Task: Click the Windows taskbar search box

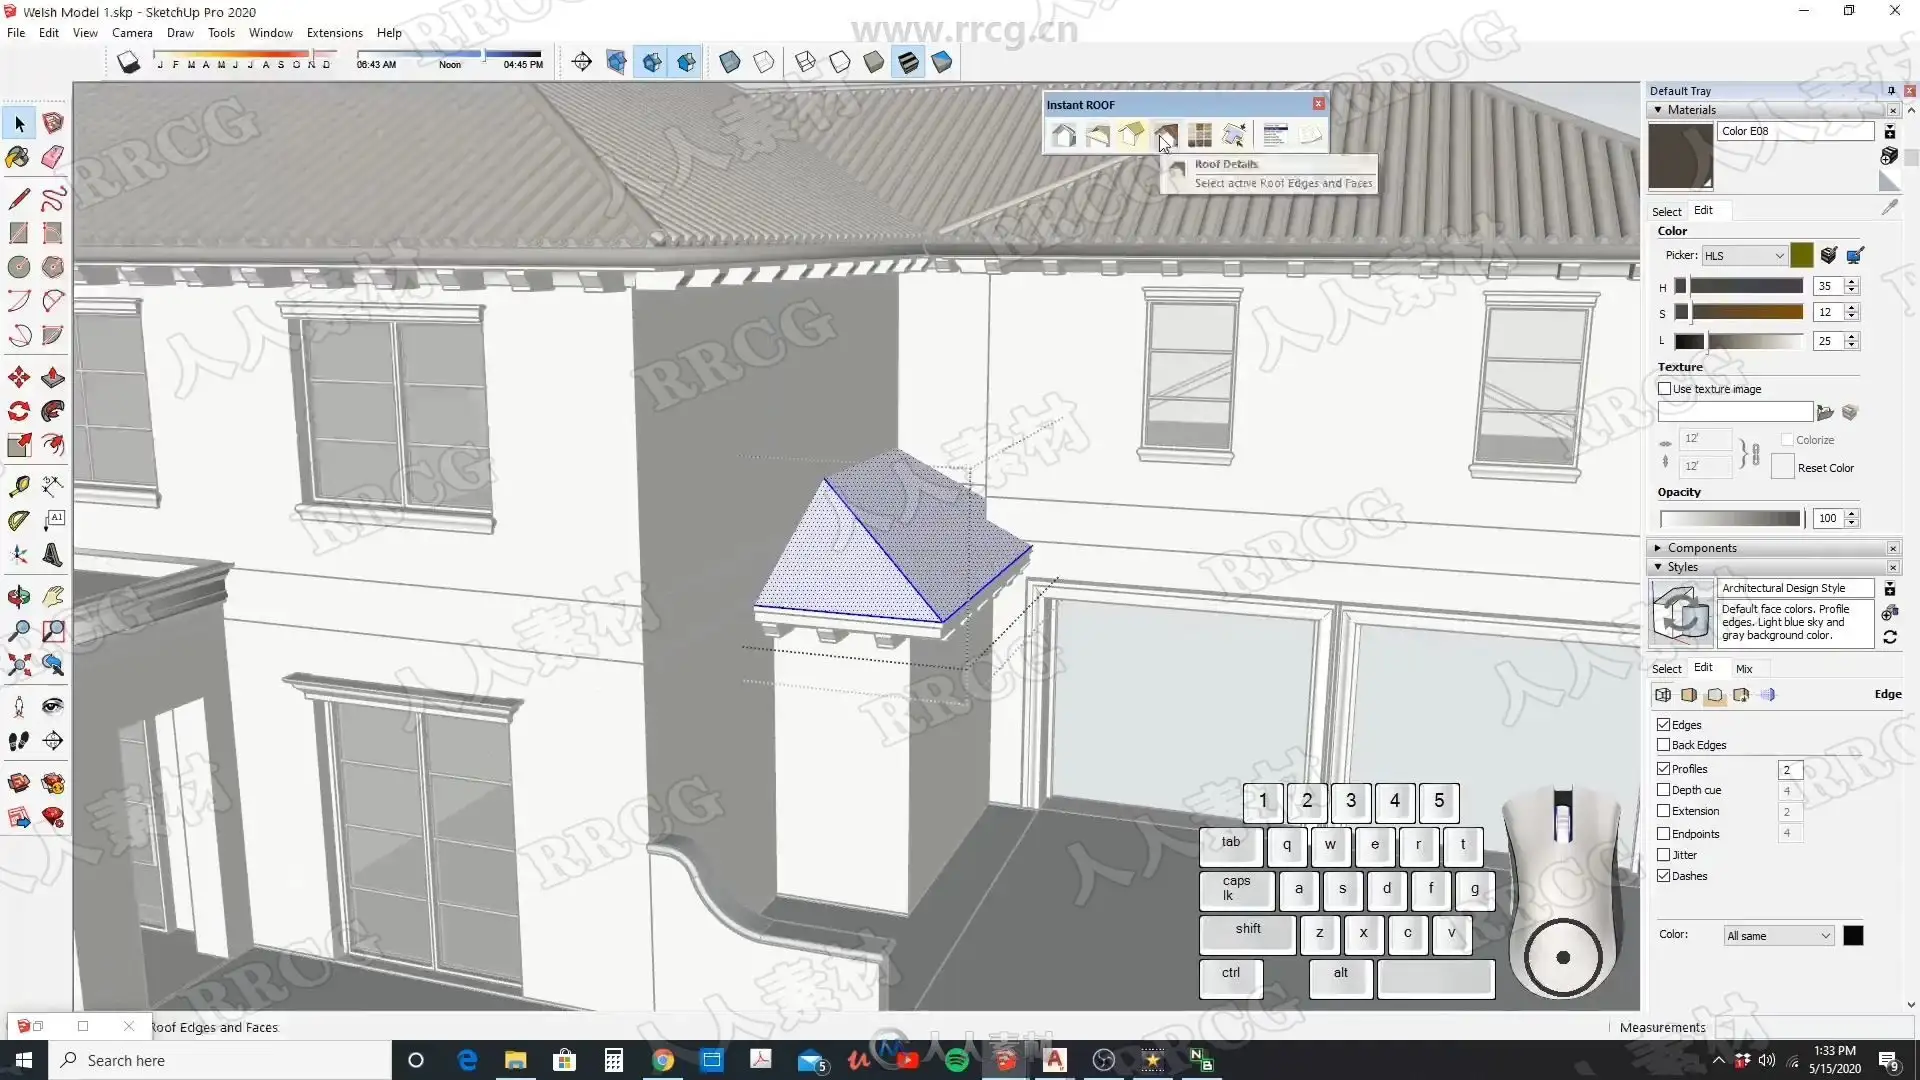Action: click(x=220, y=1060)
